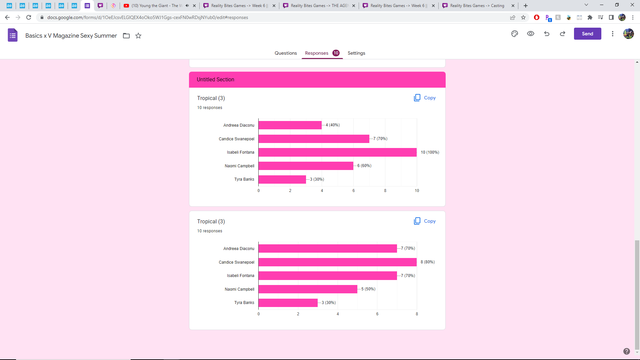This screenshot has width=640, height=360.
Task: Undo the last change
Action: 547,34
